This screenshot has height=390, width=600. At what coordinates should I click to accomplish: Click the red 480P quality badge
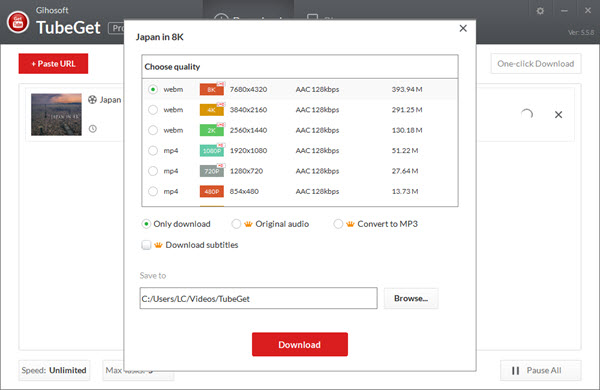pyautogui.click(x=212, y=191)
